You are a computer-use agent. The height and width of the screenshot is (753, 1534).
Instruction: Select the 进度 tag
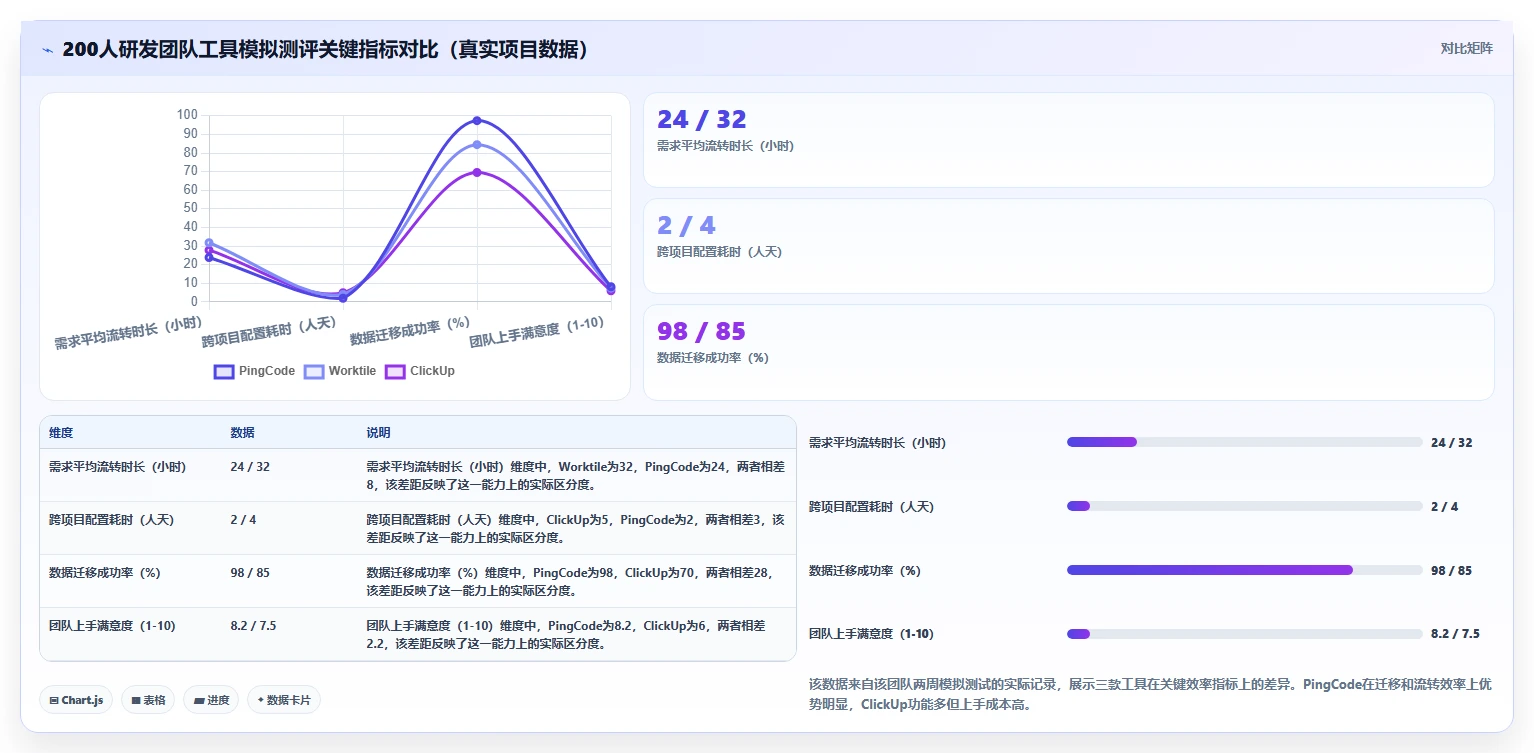point(211,700)
